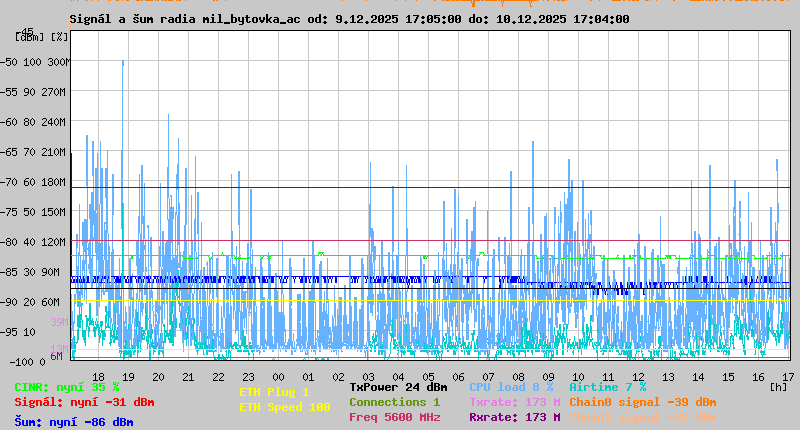Click the '-75' dBm axis value
This screenshot has height=430, width=800.
(9, 212)
